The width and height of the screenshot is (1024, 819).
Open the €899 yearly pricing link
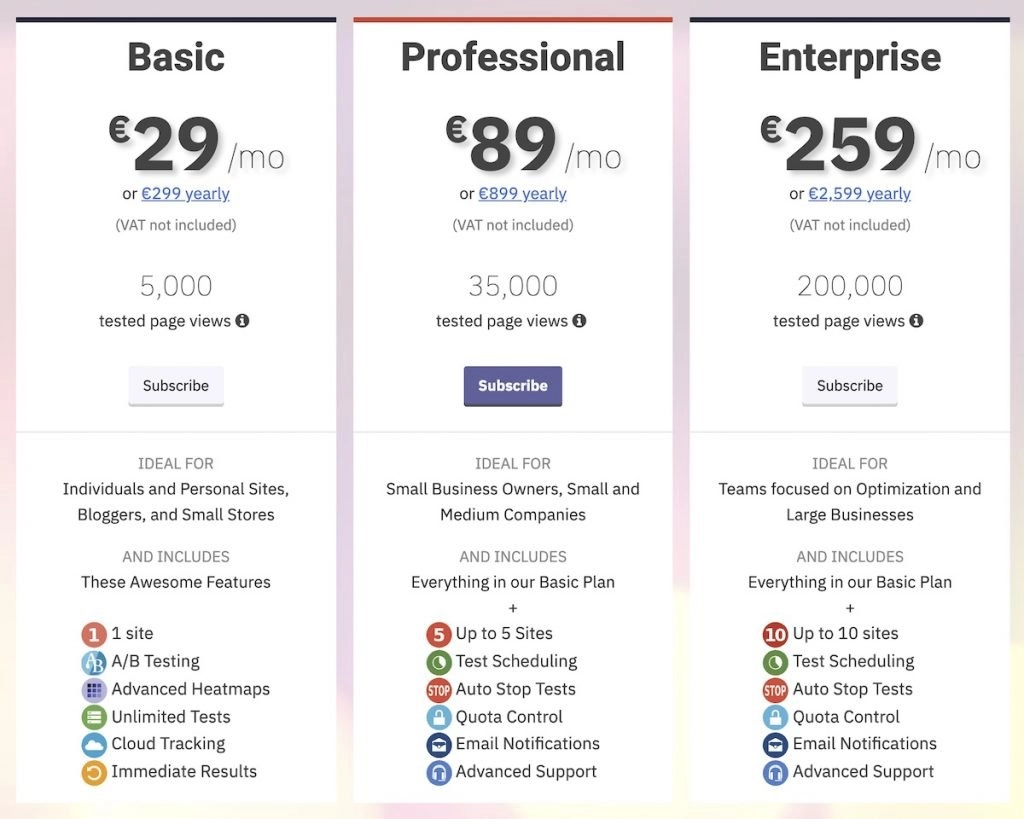(522, 194)
